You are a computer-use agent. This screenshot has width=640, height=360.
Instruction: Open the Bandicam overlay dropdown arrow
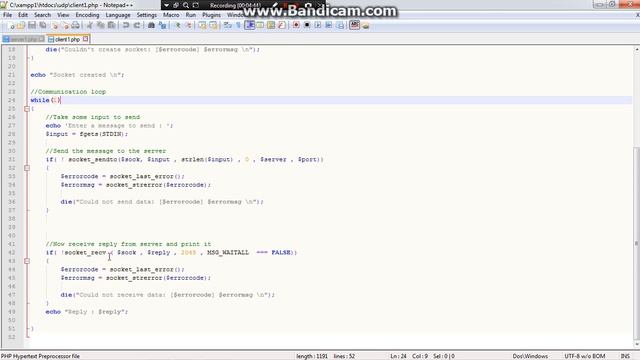[166, 5]
